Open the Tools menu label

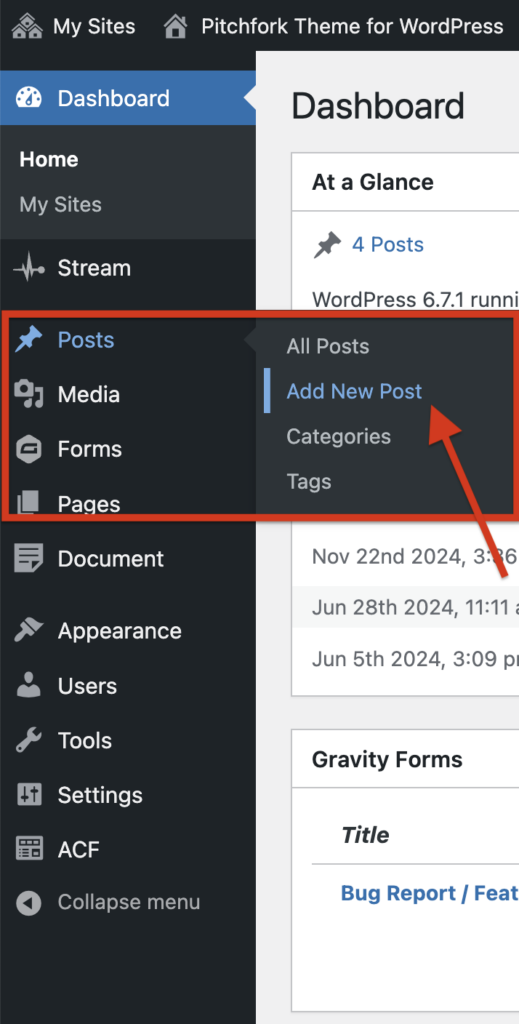tap(84, 741)
